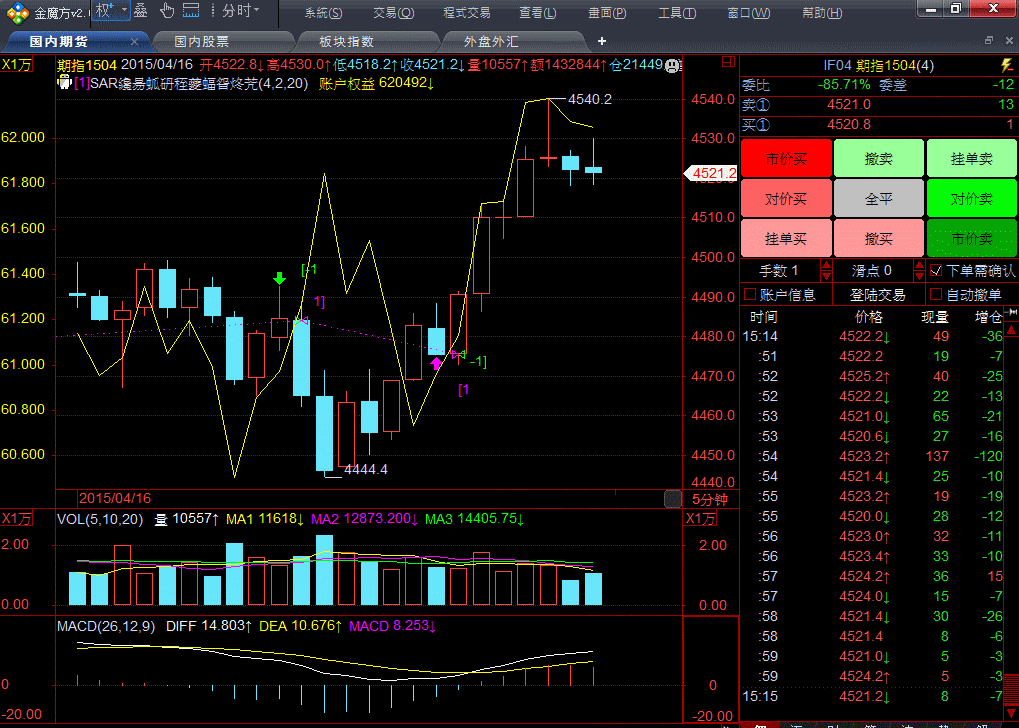Open the 工具(T) menu
Viewport: 1019px width, 728px height.
[677, 12]
